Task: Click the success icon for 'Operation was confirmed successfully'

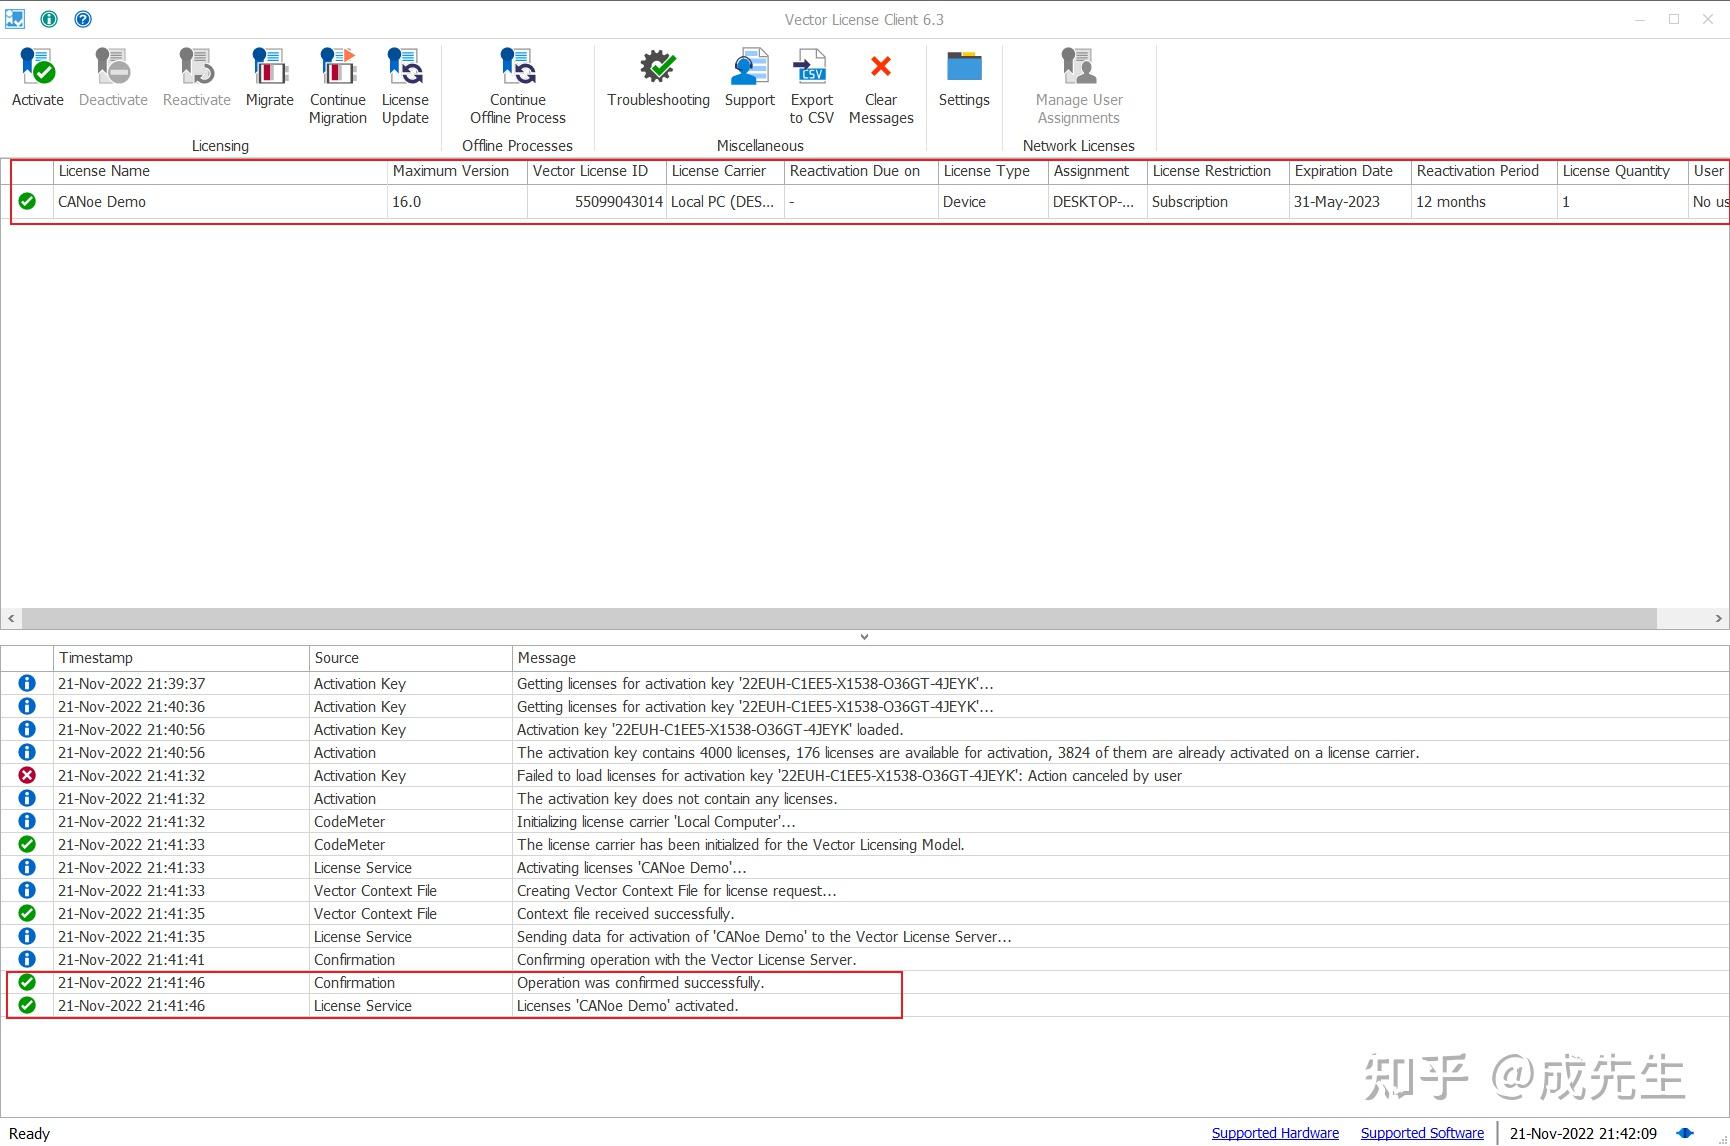Action: tap(27, 982)
